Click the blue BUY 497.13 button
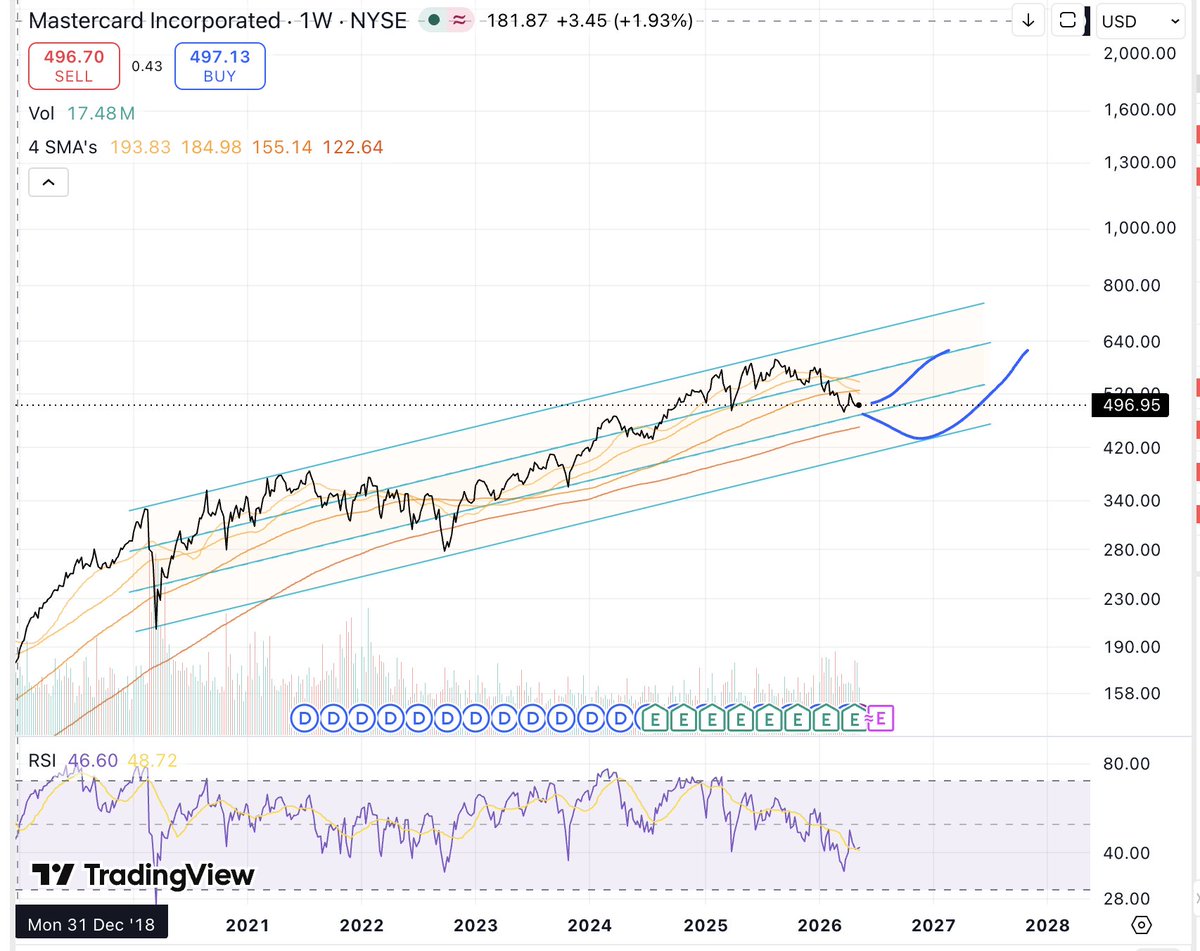This screenshot has height=951, width=1200. (219, 66)
